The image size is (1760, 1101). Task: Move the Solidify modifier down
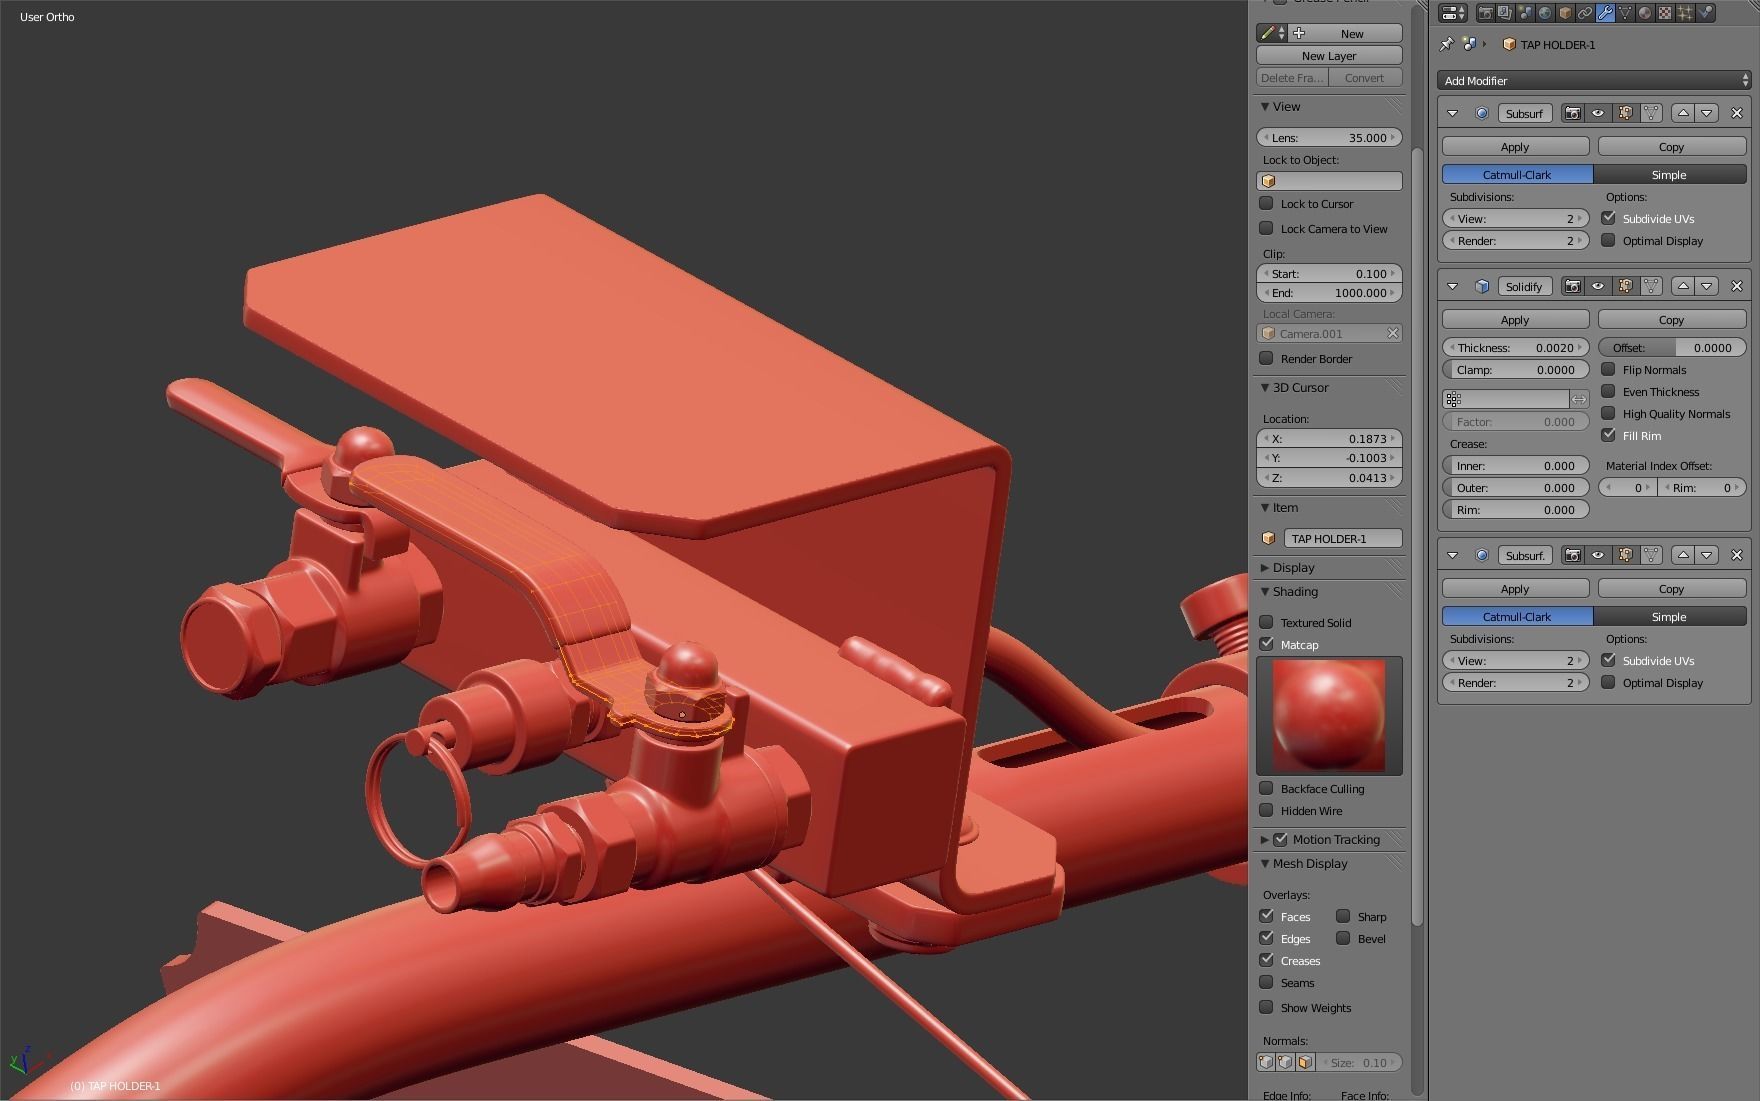1707,286
